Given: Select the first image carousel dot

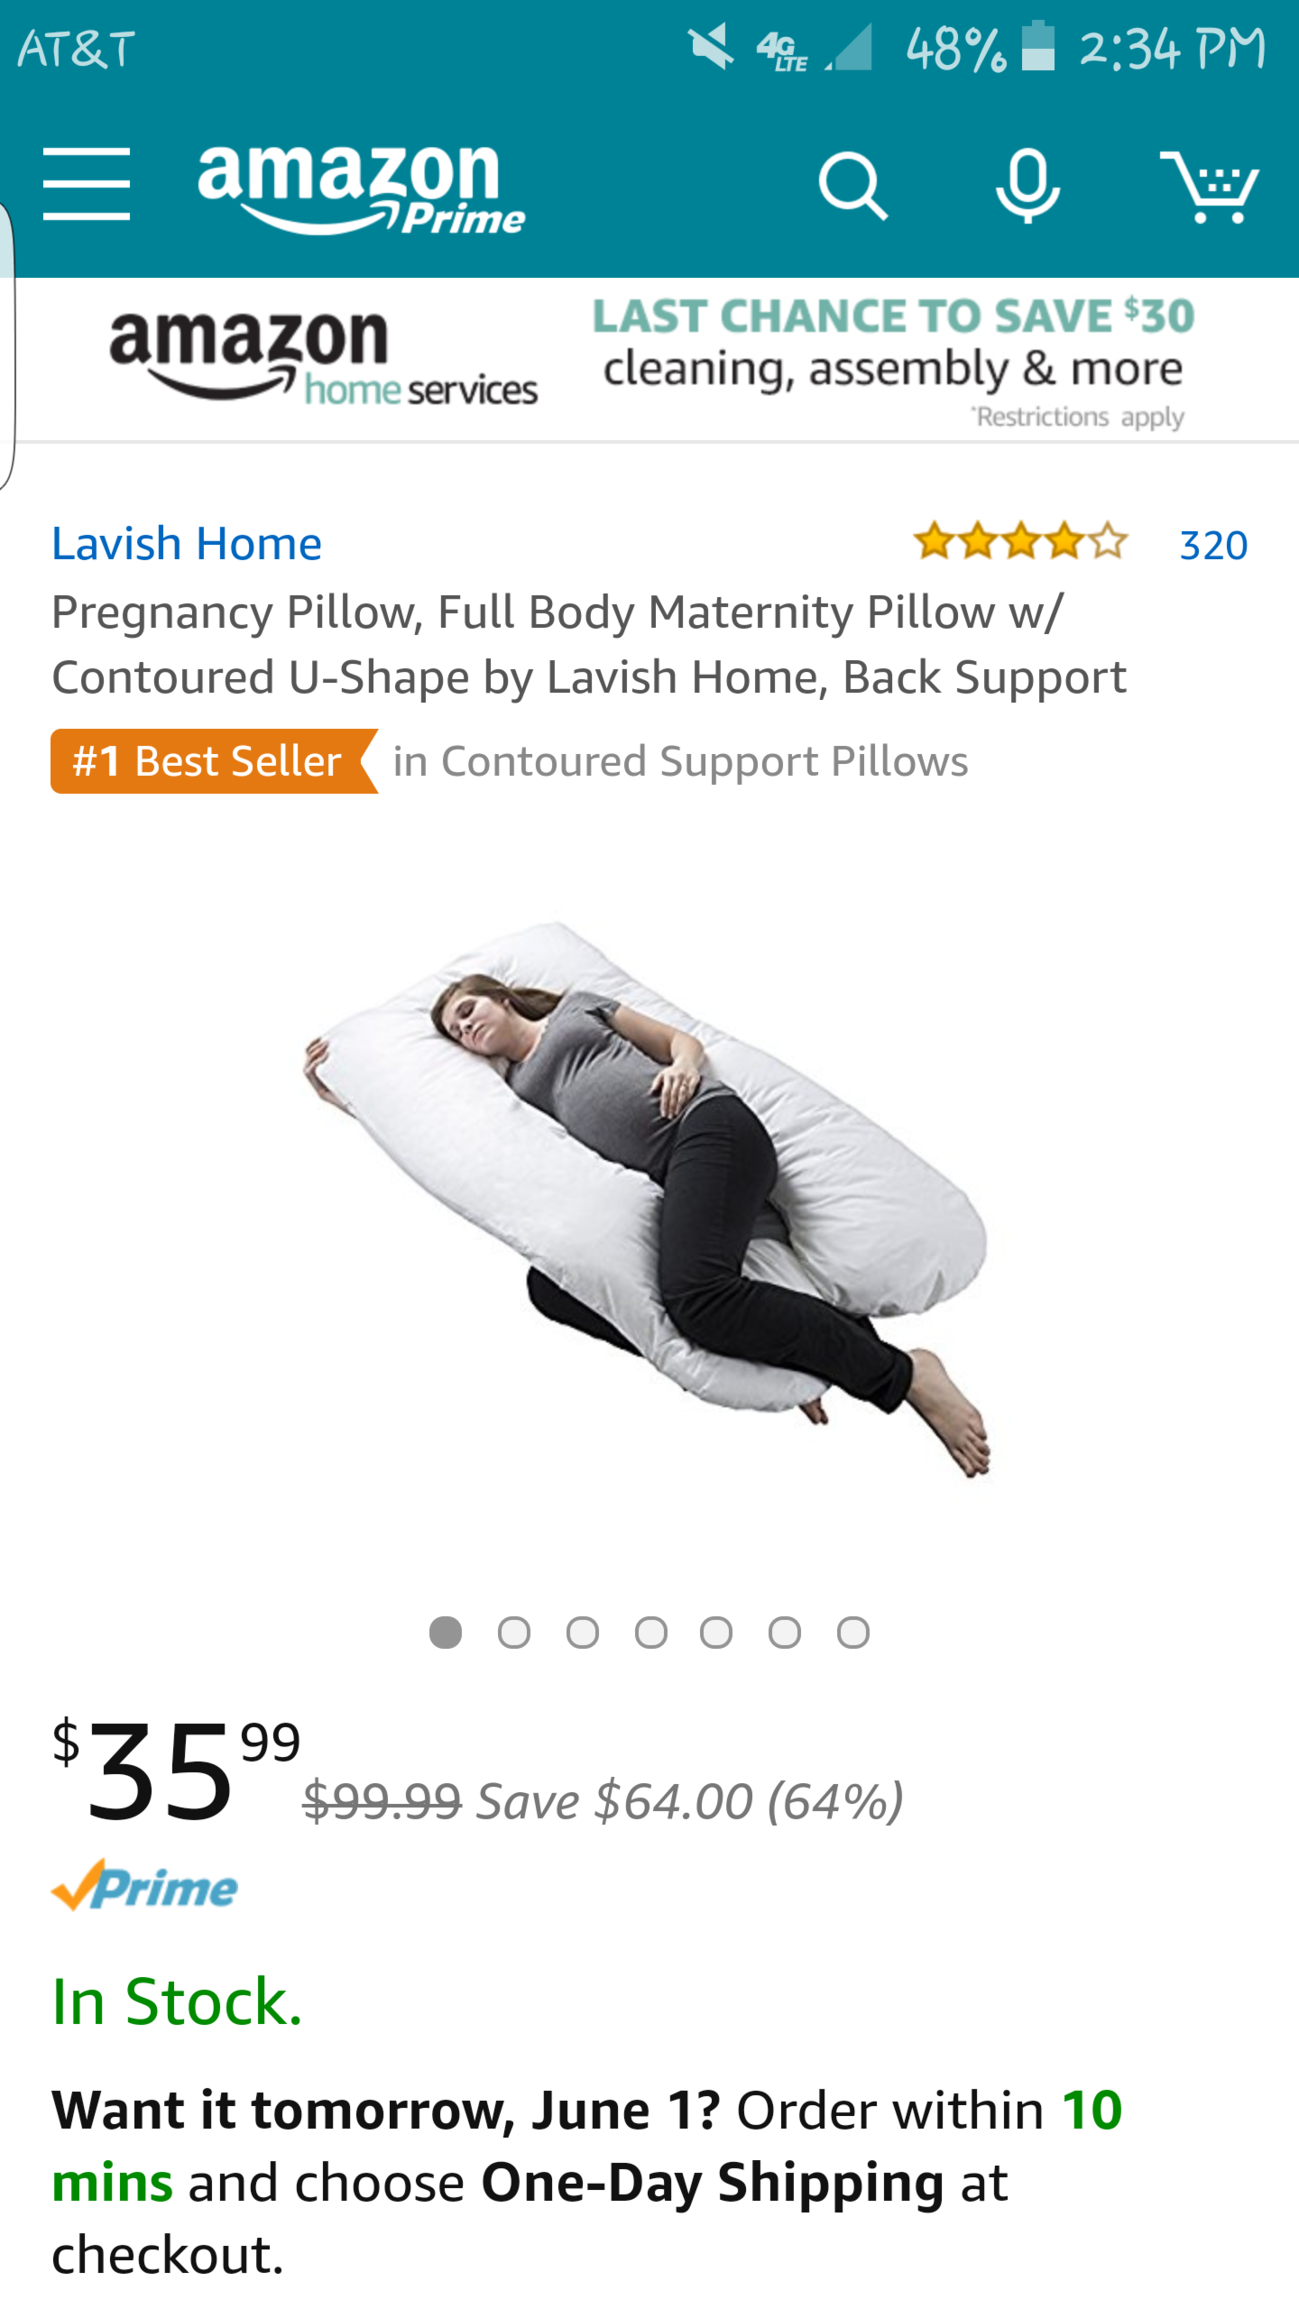Looking at the screenshot, I should (x=446, y=1632).
